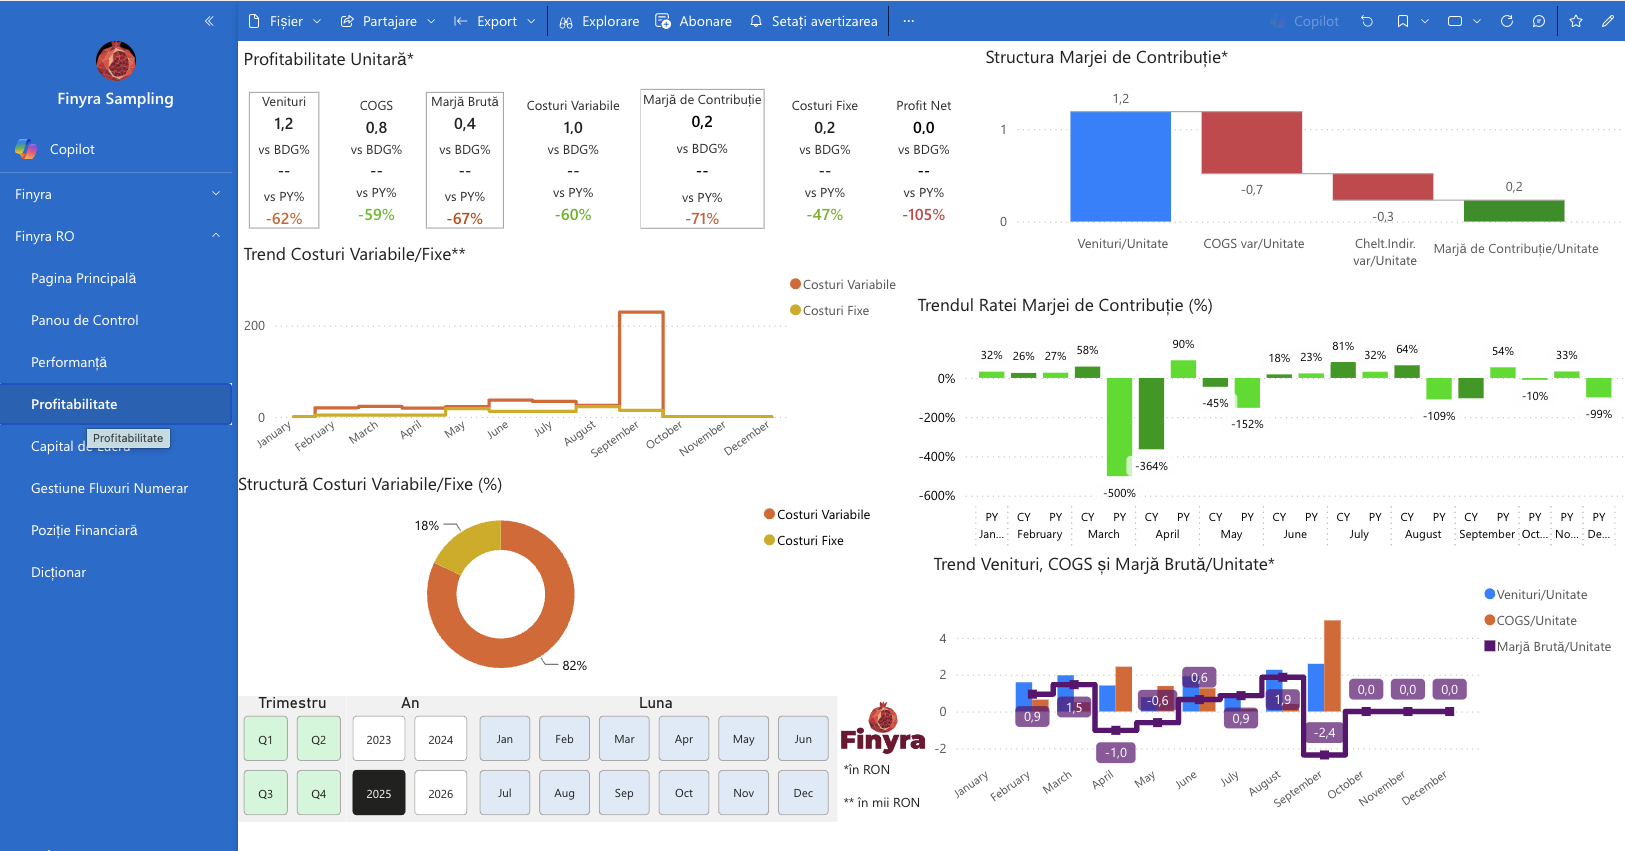Click the Copilot icon in the sidebar
The image size is (1625, 851).
click(x=26, y=149)
